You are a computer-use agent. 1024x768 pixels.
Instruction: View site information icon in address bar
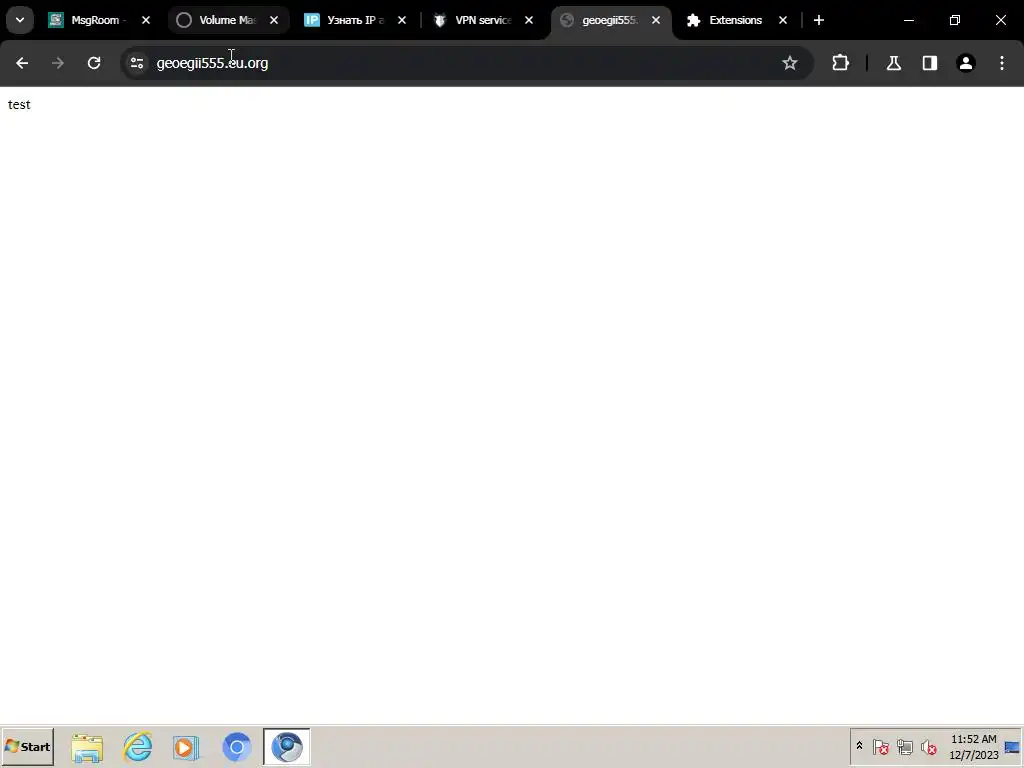click(137, 63)
